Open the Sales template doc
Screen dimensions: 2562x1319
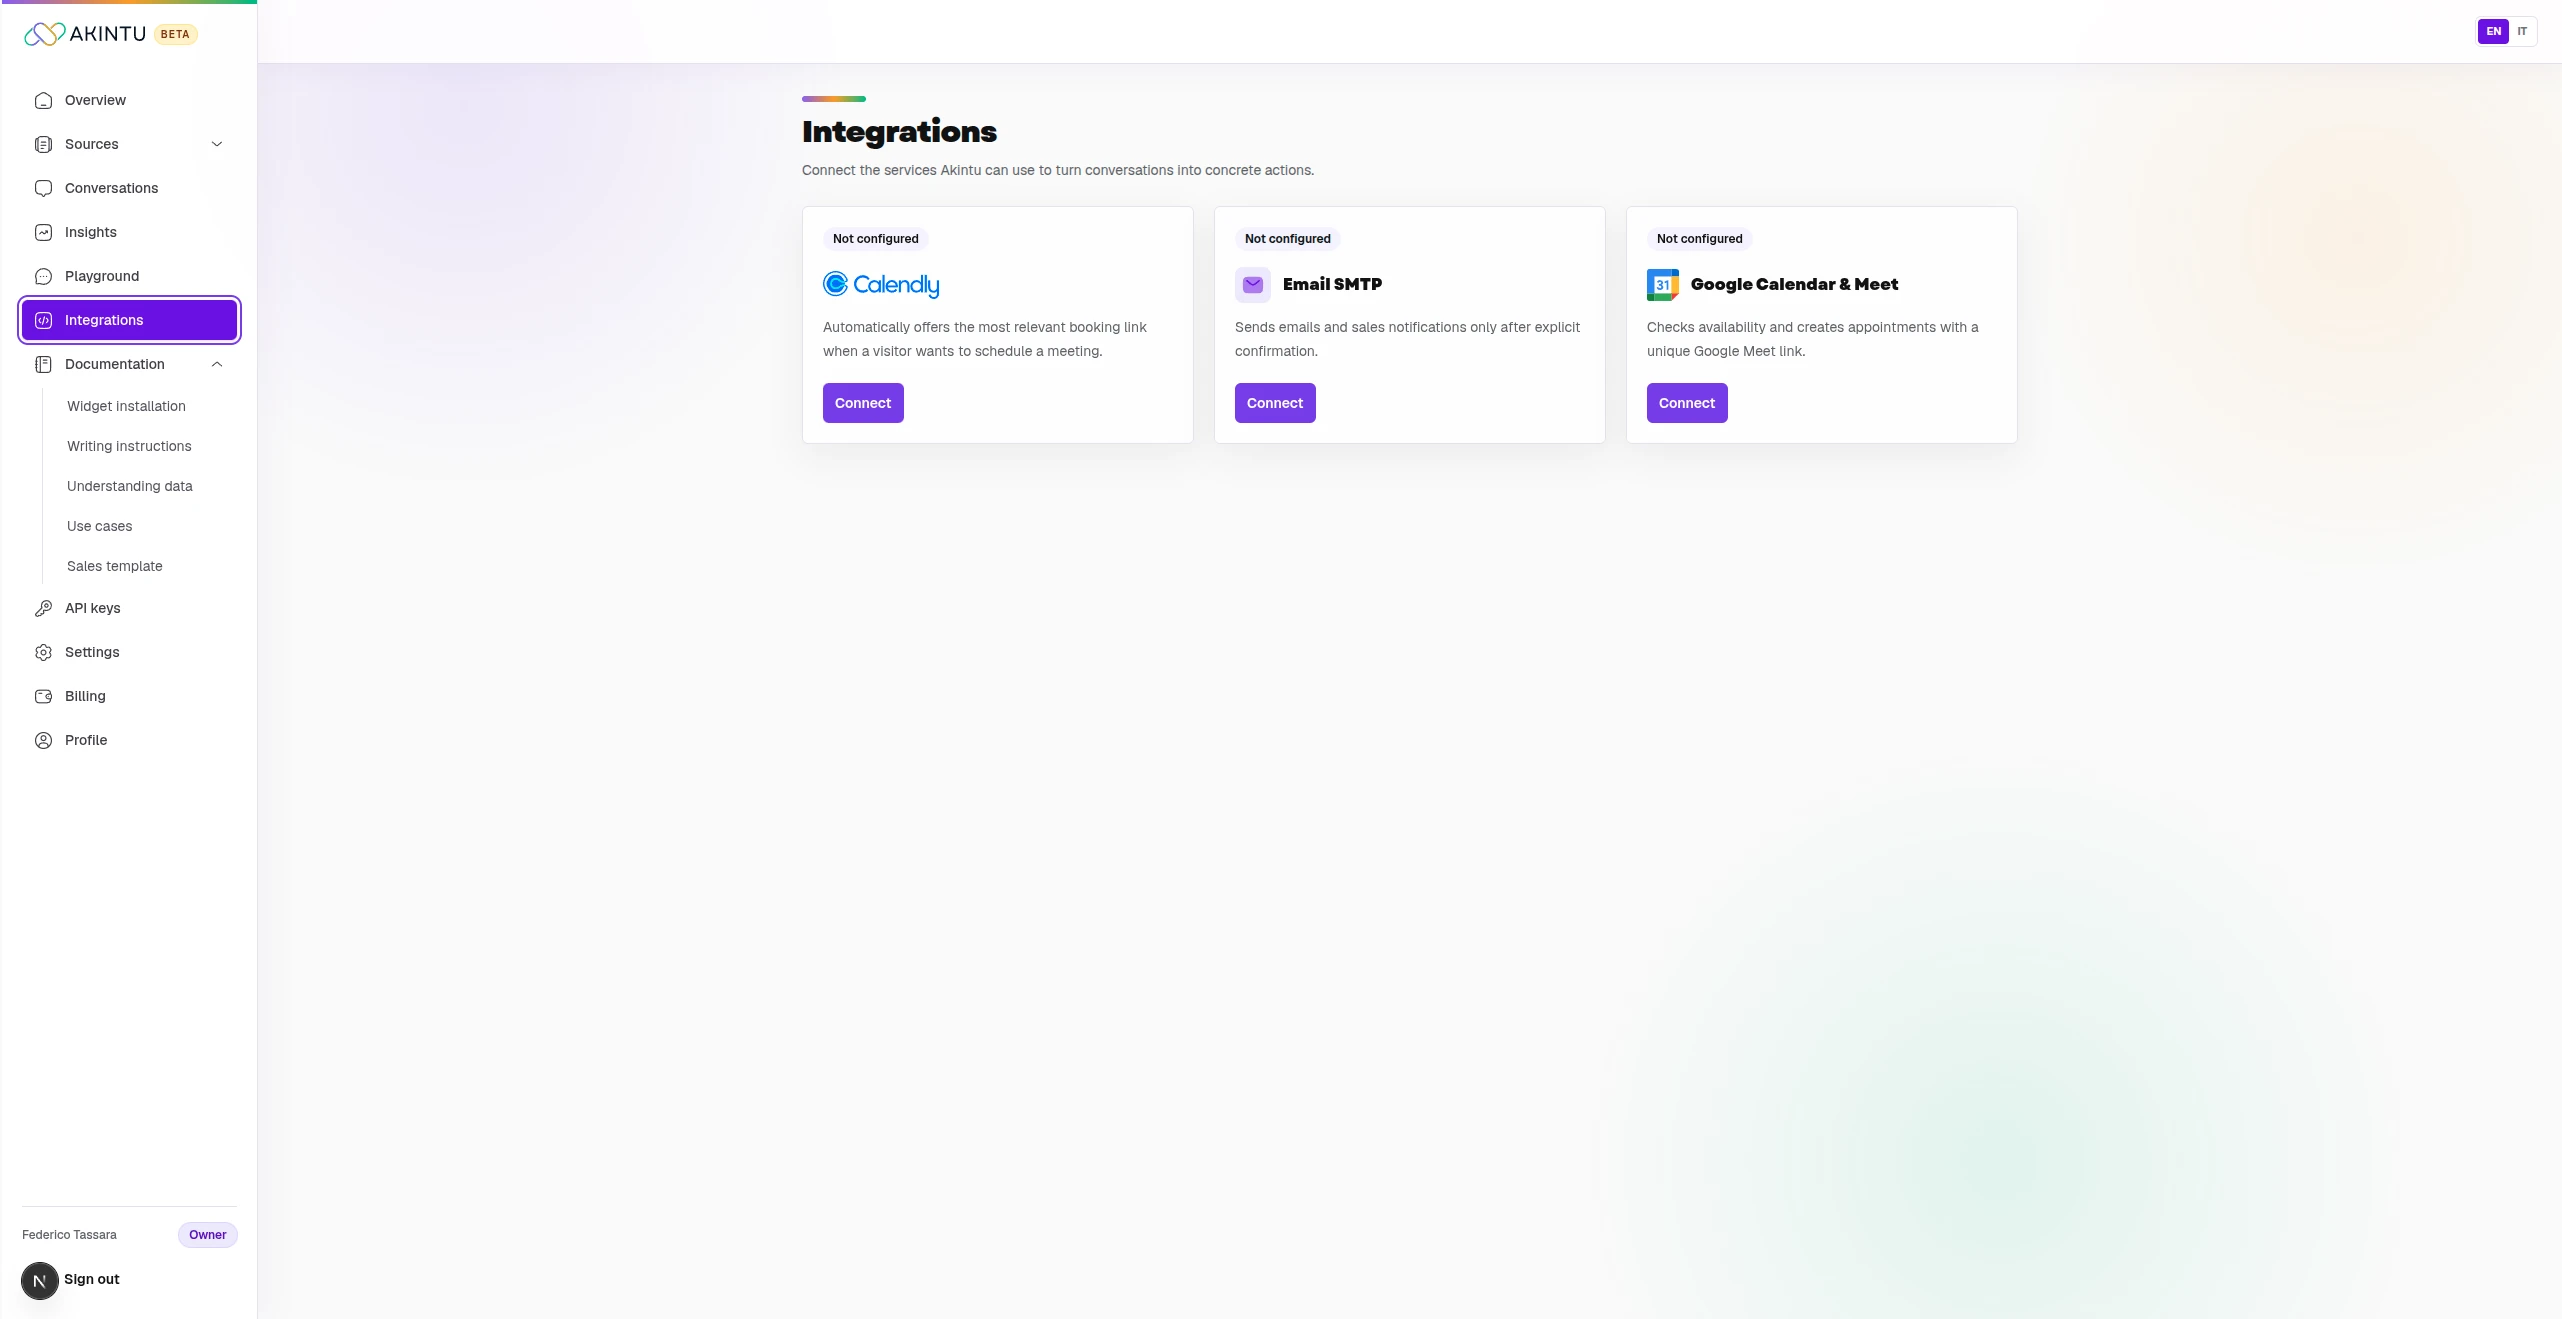point(114,566)
